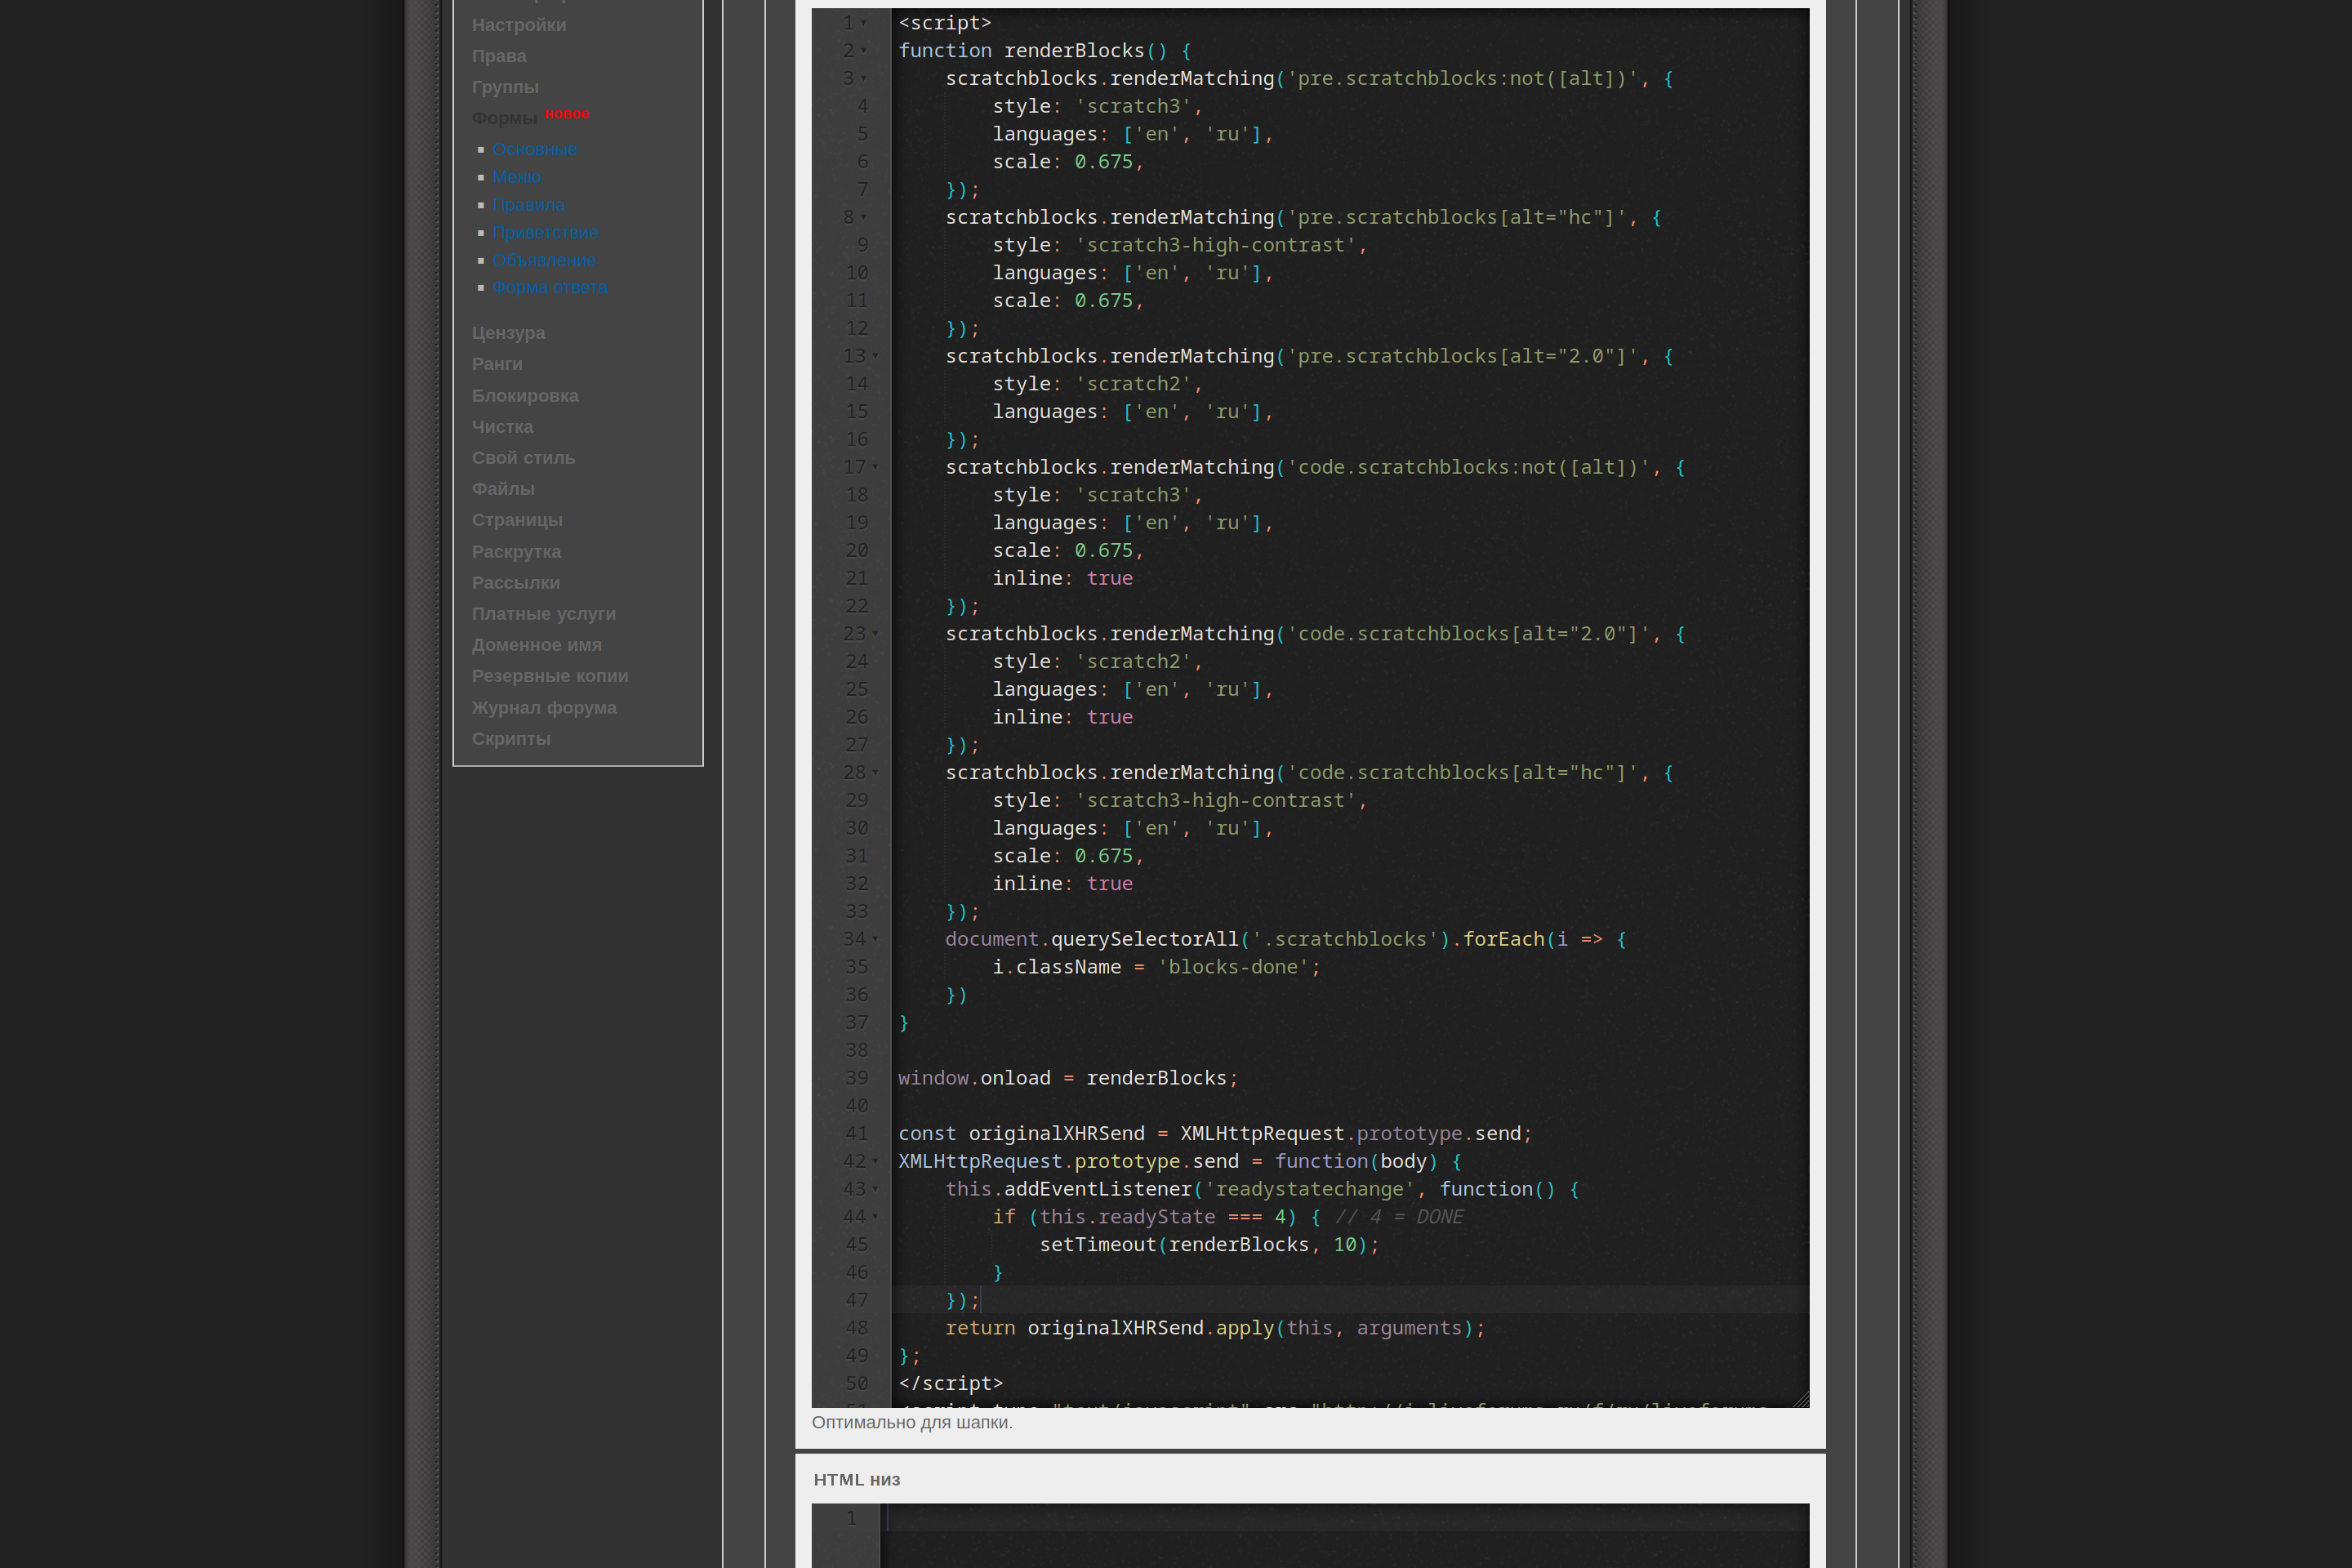Collapse the forEach block on line 34

(x=875, y=939)
